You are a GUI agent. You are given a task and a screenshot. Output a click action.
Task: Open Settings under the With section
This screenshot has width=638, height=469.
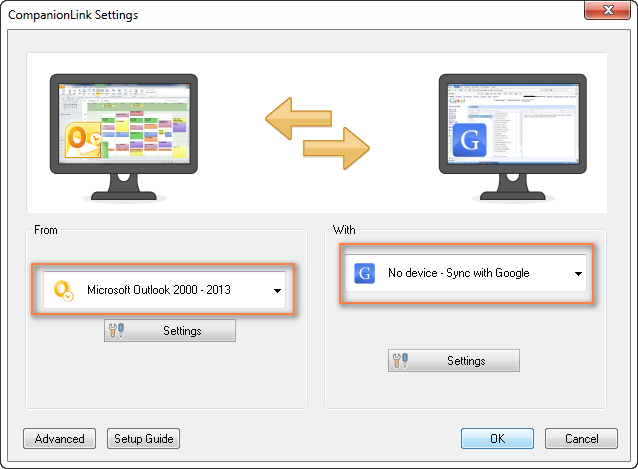[454, 360]
